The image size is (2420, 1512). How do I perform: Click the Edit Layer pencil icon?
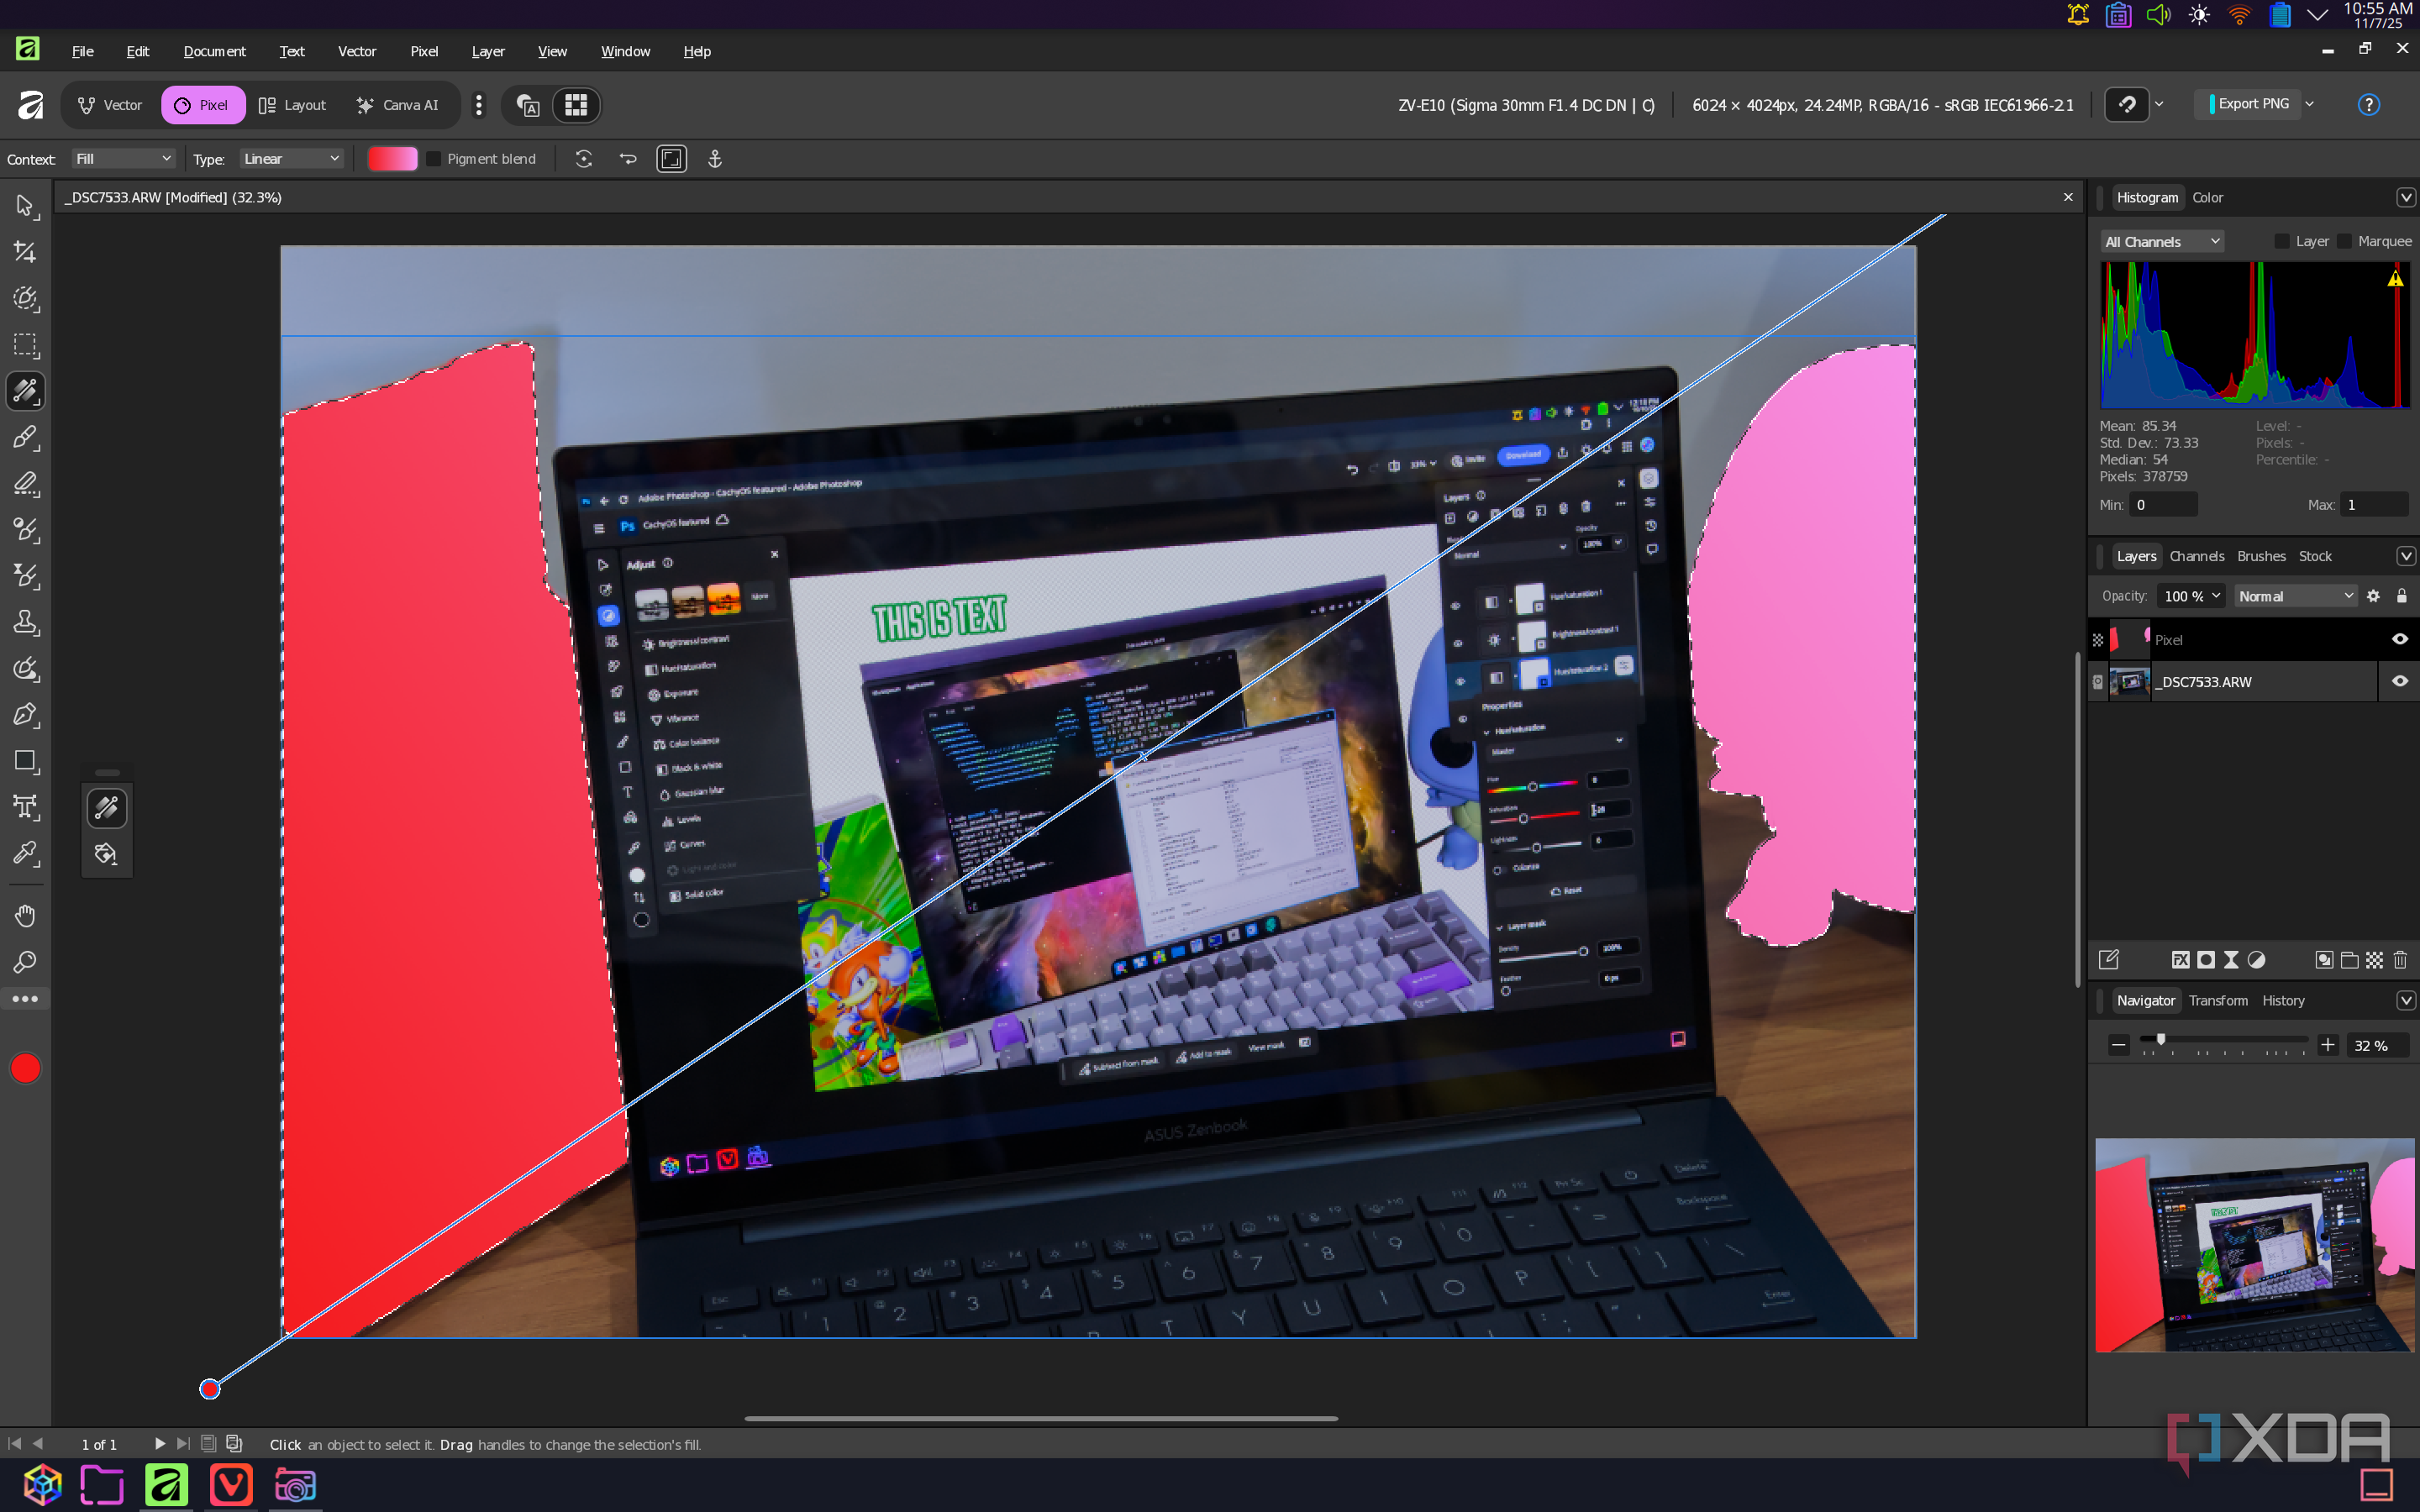point(2109,960)
